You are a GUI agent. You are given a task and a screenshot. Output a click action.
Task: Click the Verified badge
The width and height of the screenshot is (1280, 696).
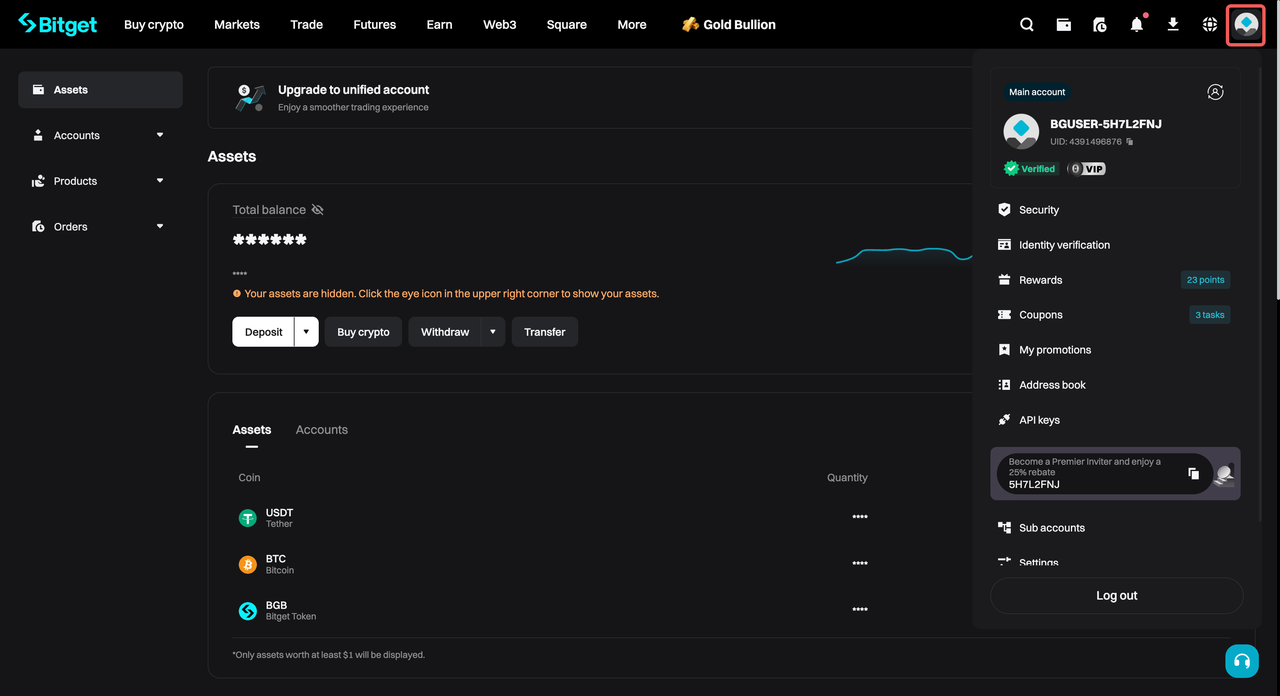coord(1030,169)
